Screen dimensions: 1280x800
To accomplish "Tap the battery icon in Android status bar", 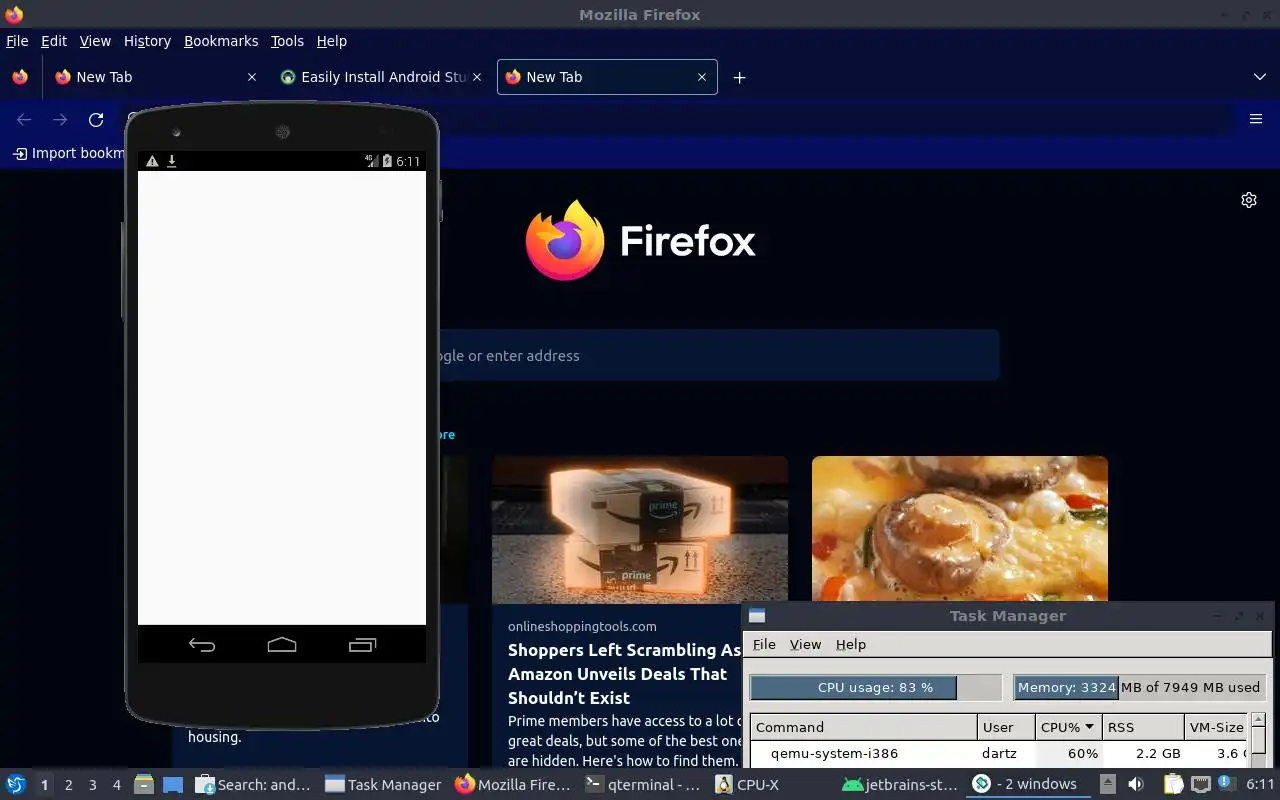I will 387,161.
